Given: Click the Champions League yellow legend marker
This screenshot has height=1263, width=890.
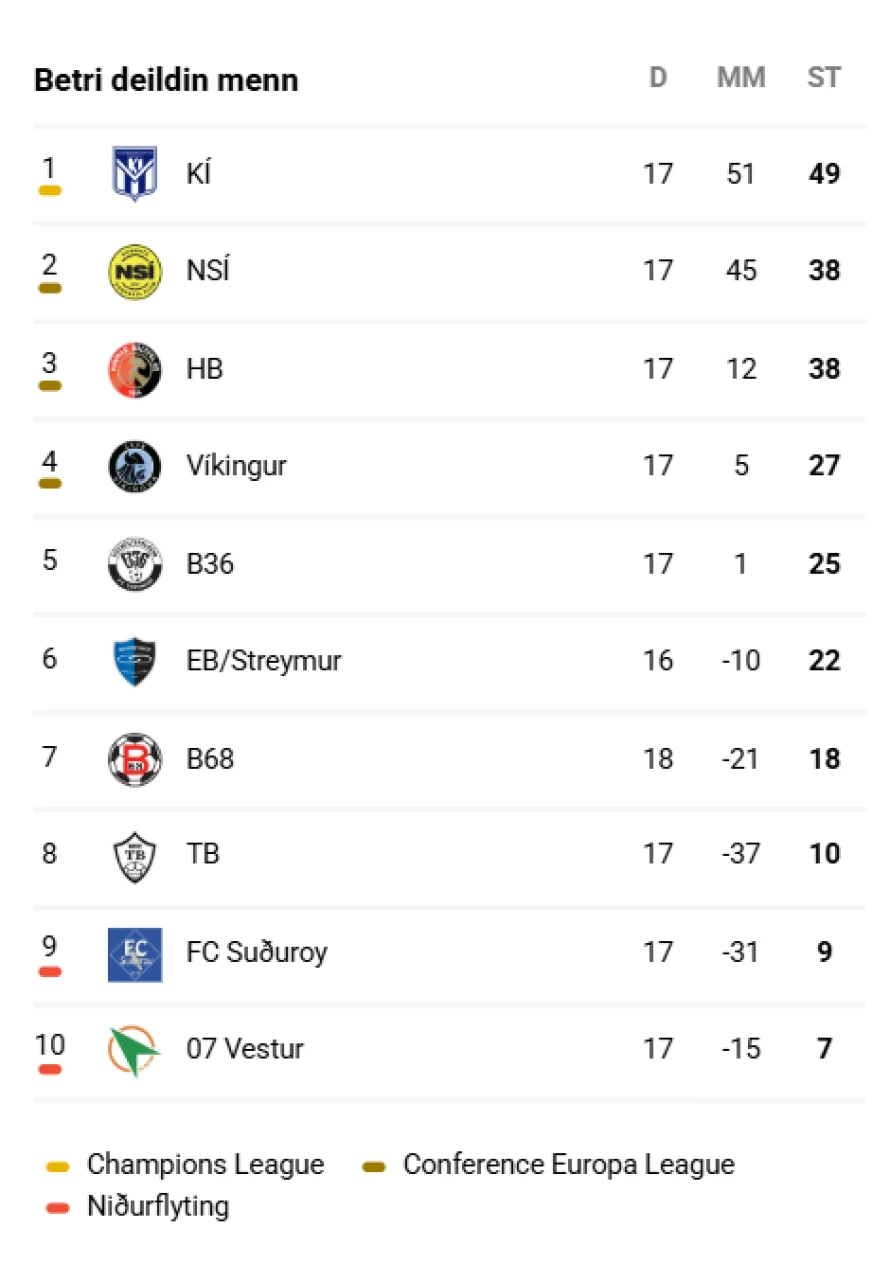Looking at the screenshot, I should point(58,1166).
